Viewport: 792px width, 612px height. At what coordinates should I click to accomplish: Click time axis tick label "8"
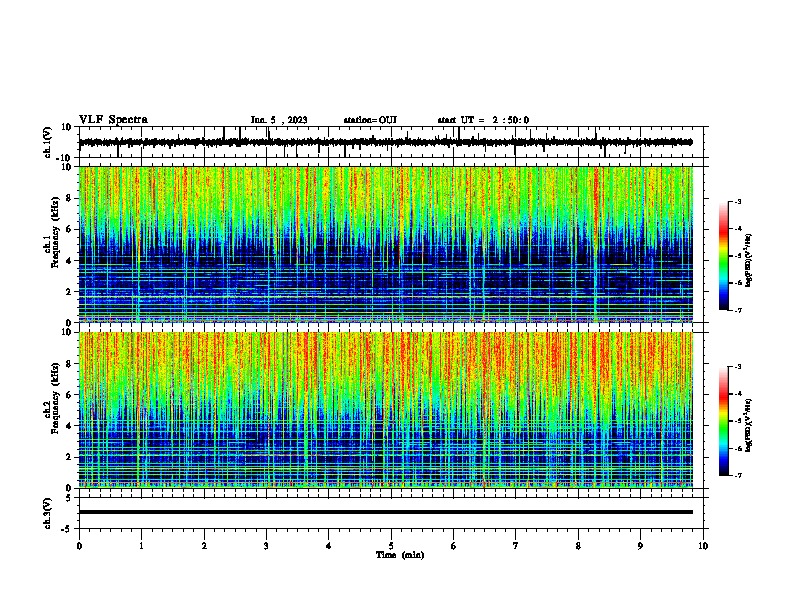coord(578,546)
